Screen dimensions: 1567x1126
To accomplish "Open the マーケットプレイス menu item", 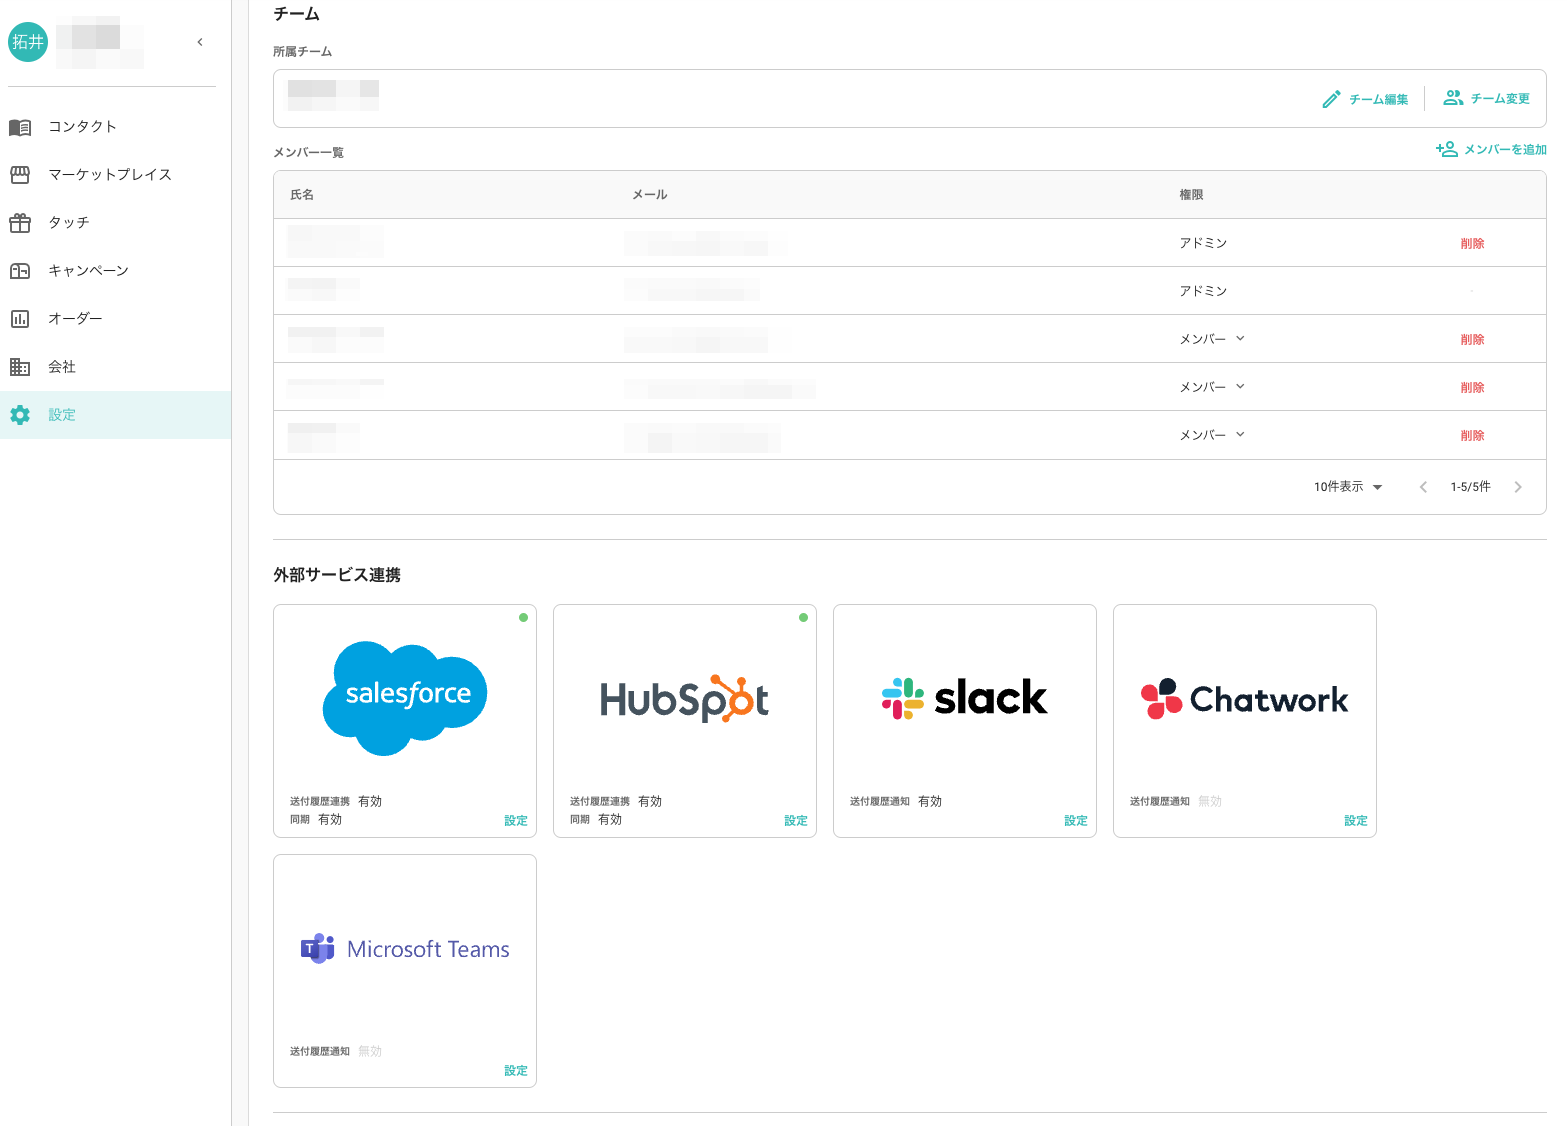I will [116, 175].
